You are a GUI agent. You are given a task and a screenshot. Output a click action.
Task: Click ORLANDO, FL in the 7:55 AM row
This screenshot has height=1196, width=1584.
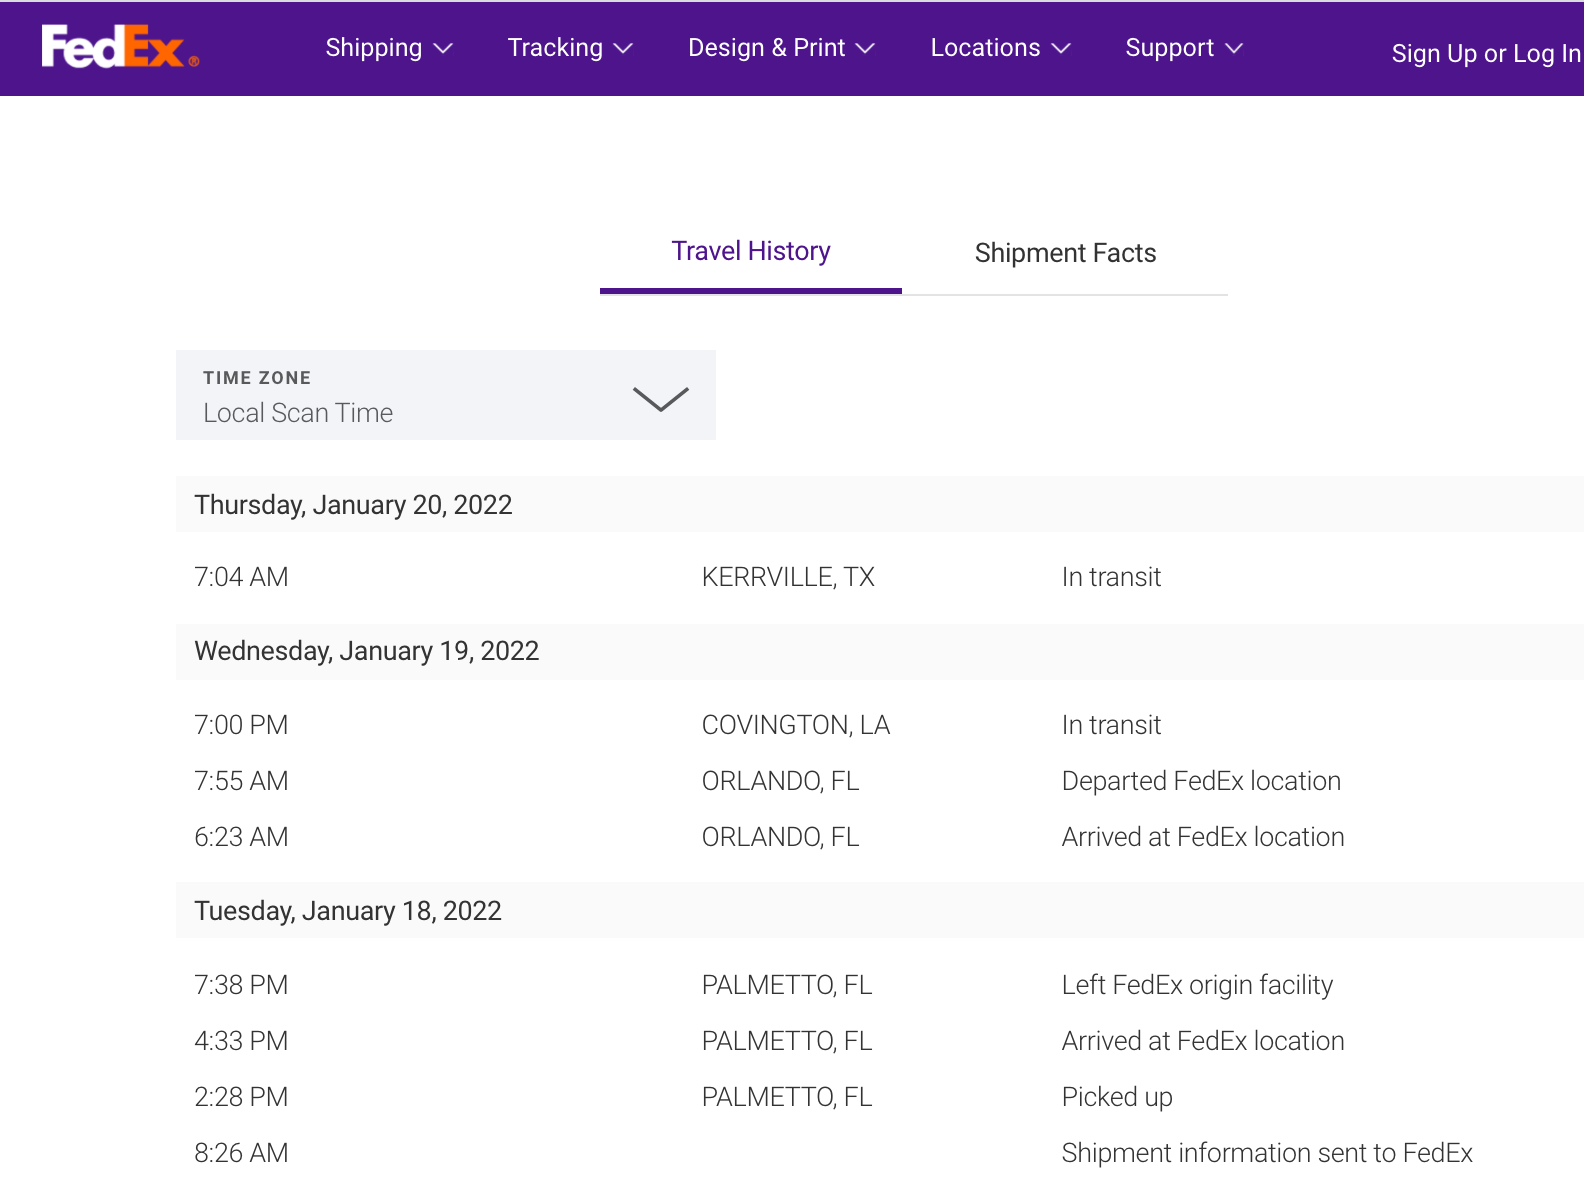(x=780, y=781)
